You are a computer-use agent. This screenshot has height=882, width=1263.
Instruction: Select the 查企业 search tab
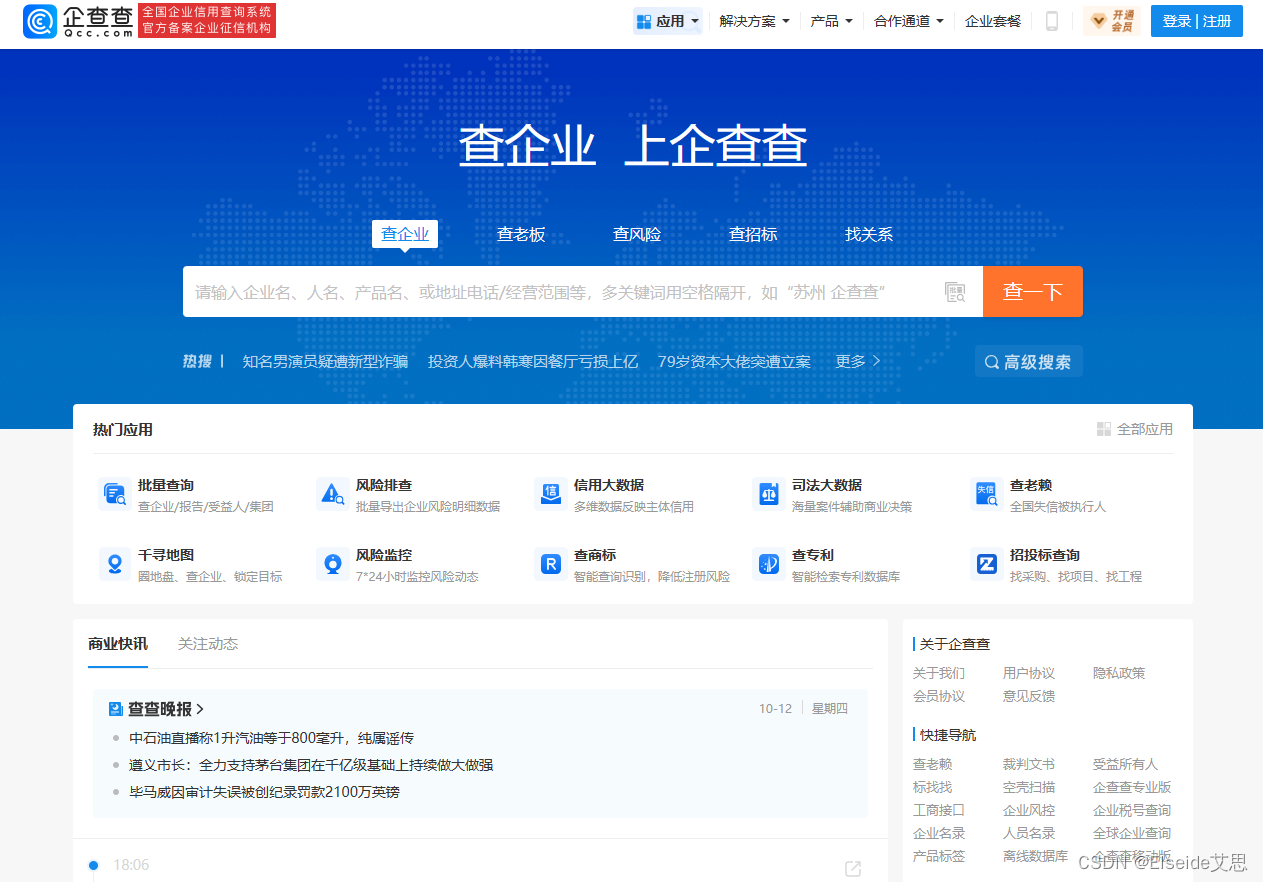point(405,234)
